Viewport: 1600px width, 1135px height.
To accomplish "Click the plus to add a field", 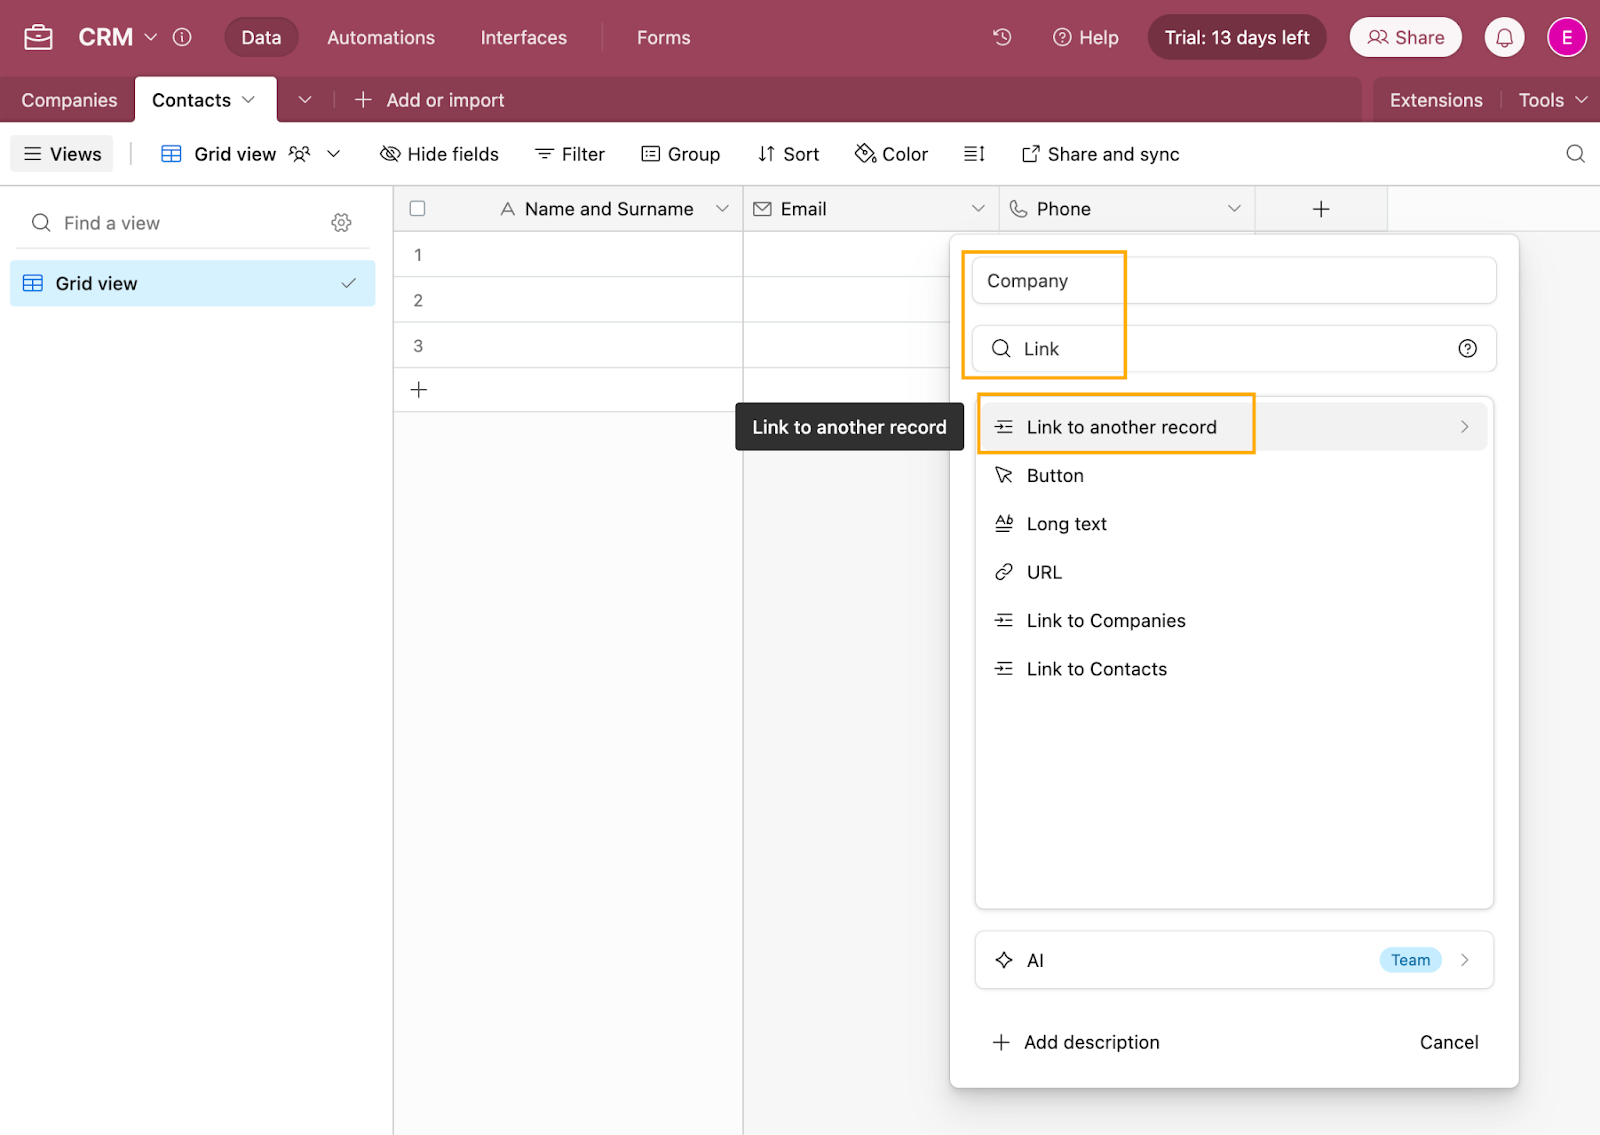I will (1321, 209).
